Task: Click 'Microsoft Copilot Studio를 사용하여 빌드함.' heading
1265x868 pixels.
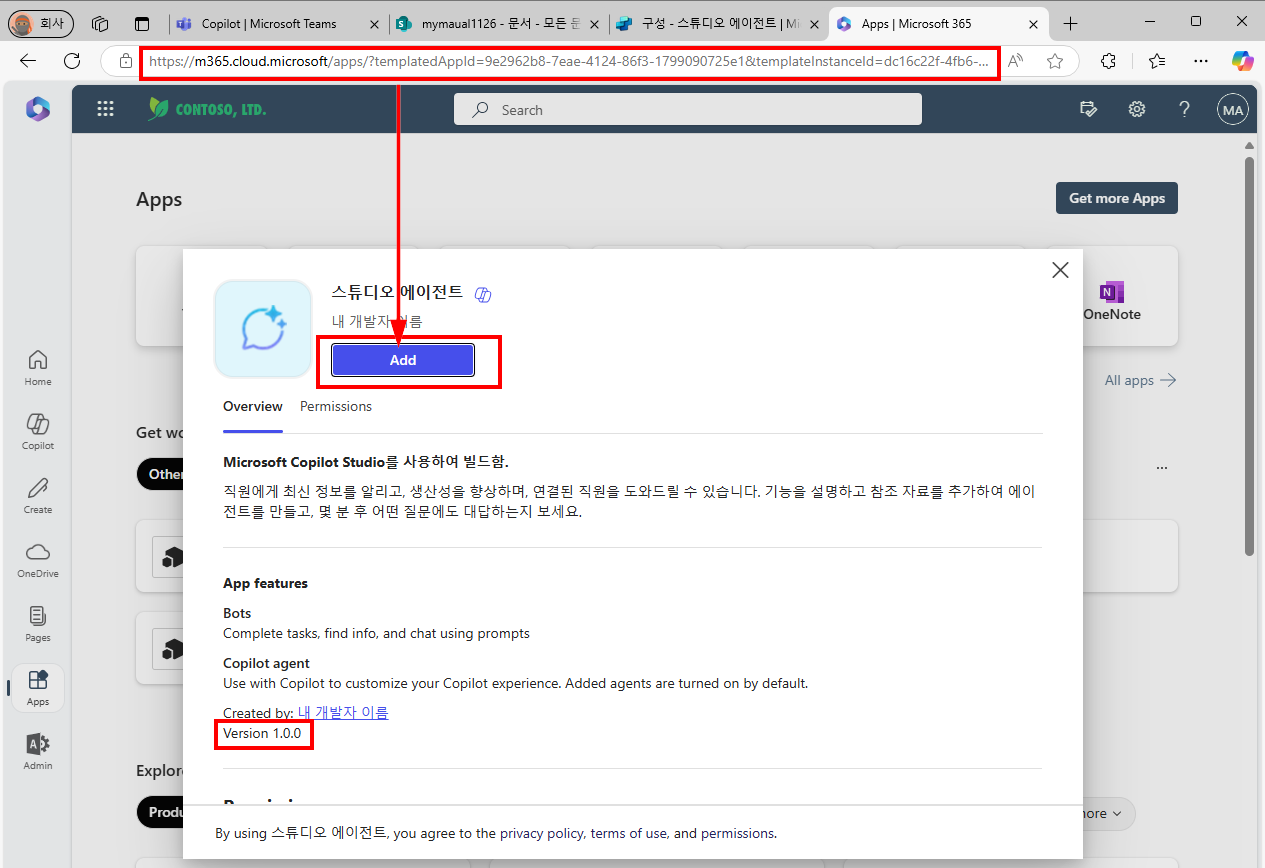Action: point(366,462)
